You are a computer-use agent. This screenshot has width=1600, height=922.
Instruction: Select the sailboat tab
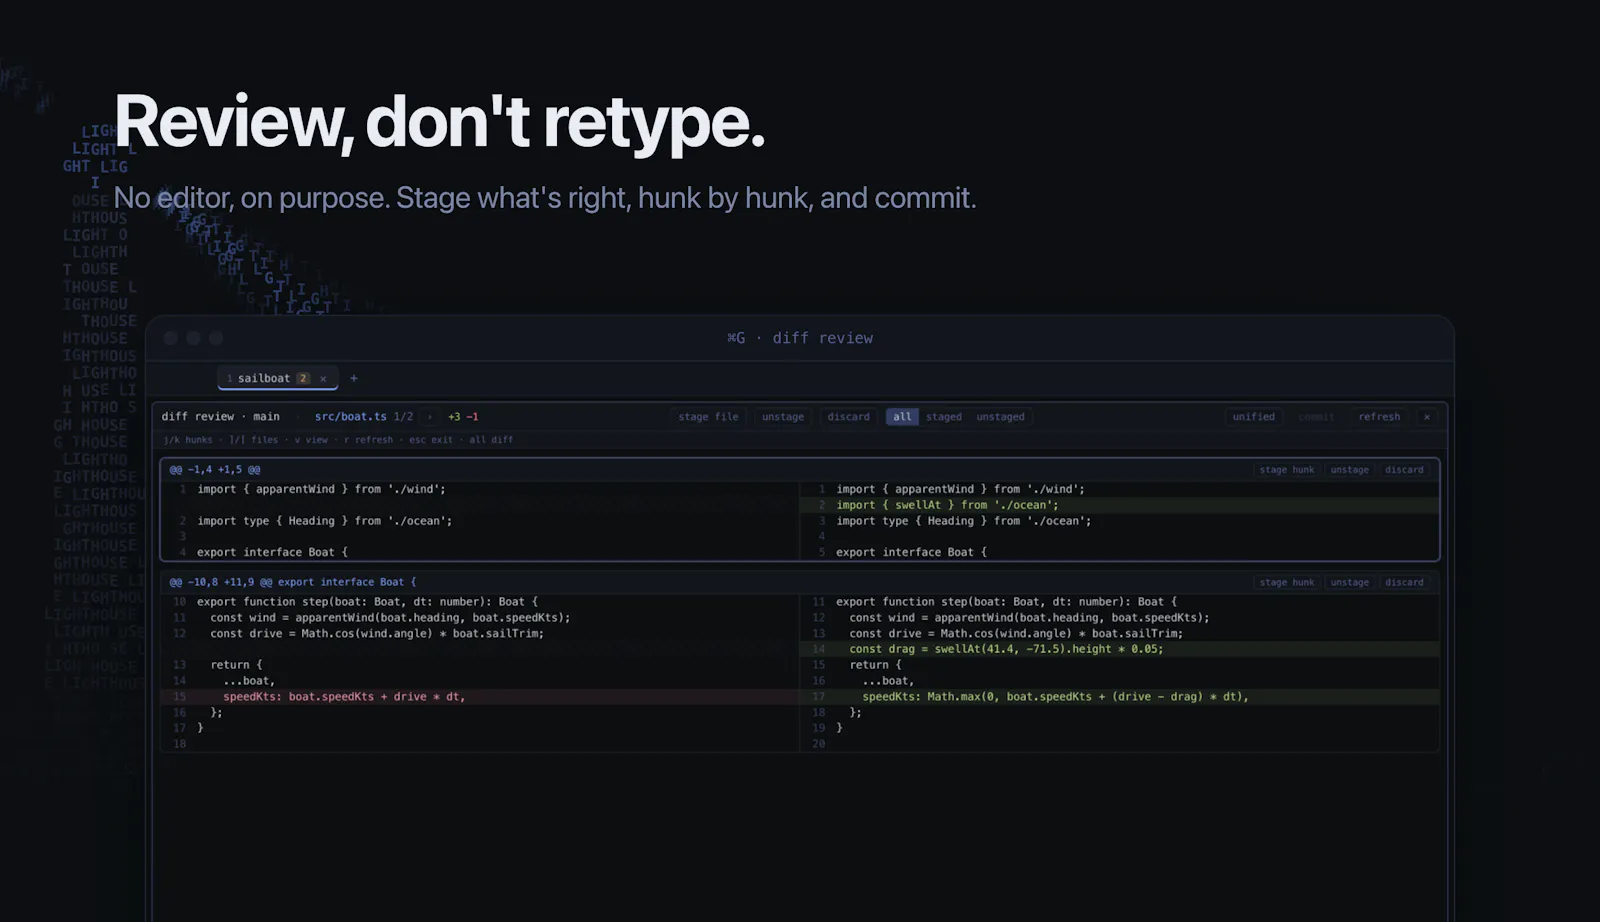click(277, 378)
